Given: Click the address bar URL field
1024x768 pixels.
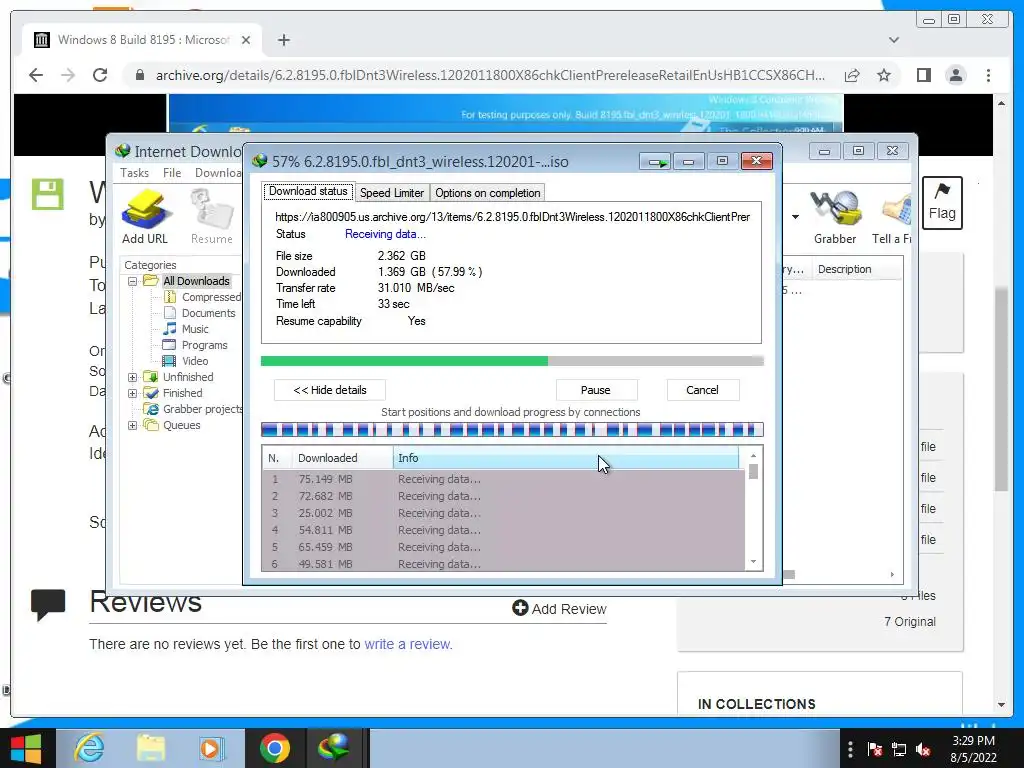Looking at the screenshot, I should point(490,75).
